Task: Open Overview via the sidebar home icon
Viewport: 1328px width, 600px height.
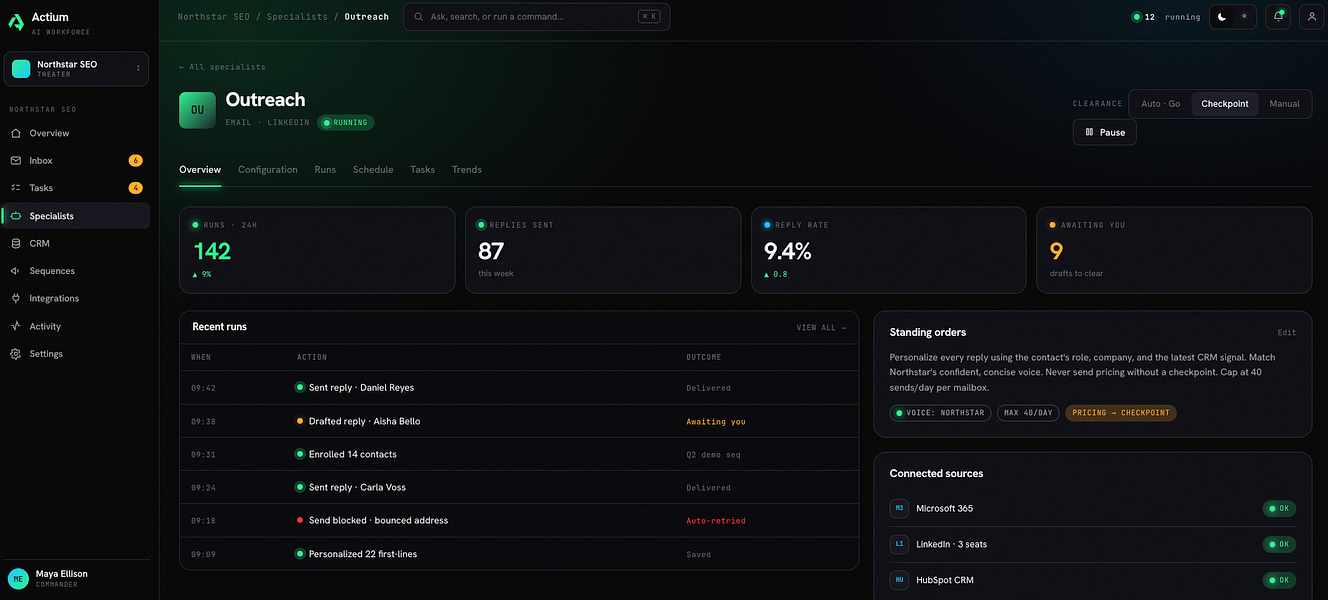Action: coord(16,133)
